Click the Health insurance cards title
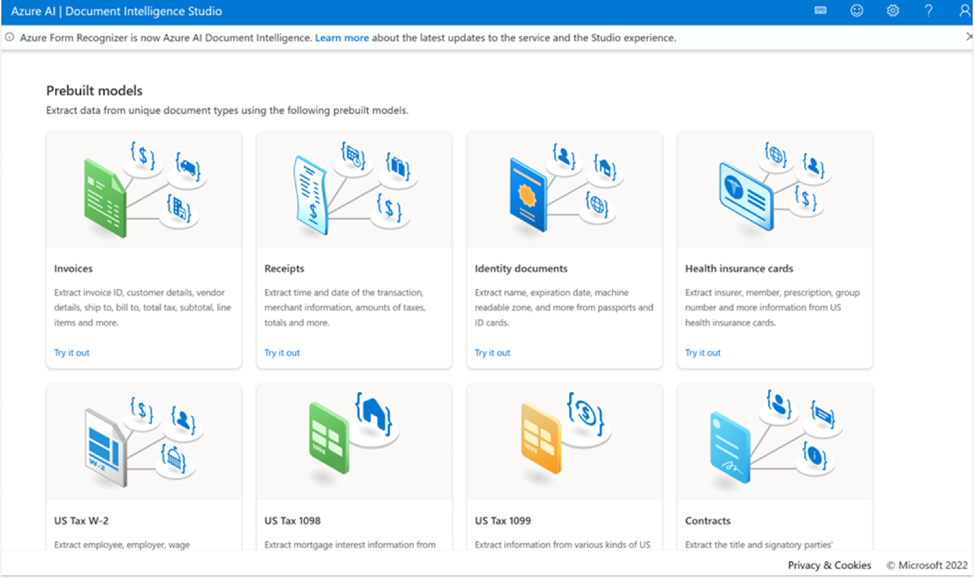The height and width of the screenshot is (578, 974). [x=739, y=268]
